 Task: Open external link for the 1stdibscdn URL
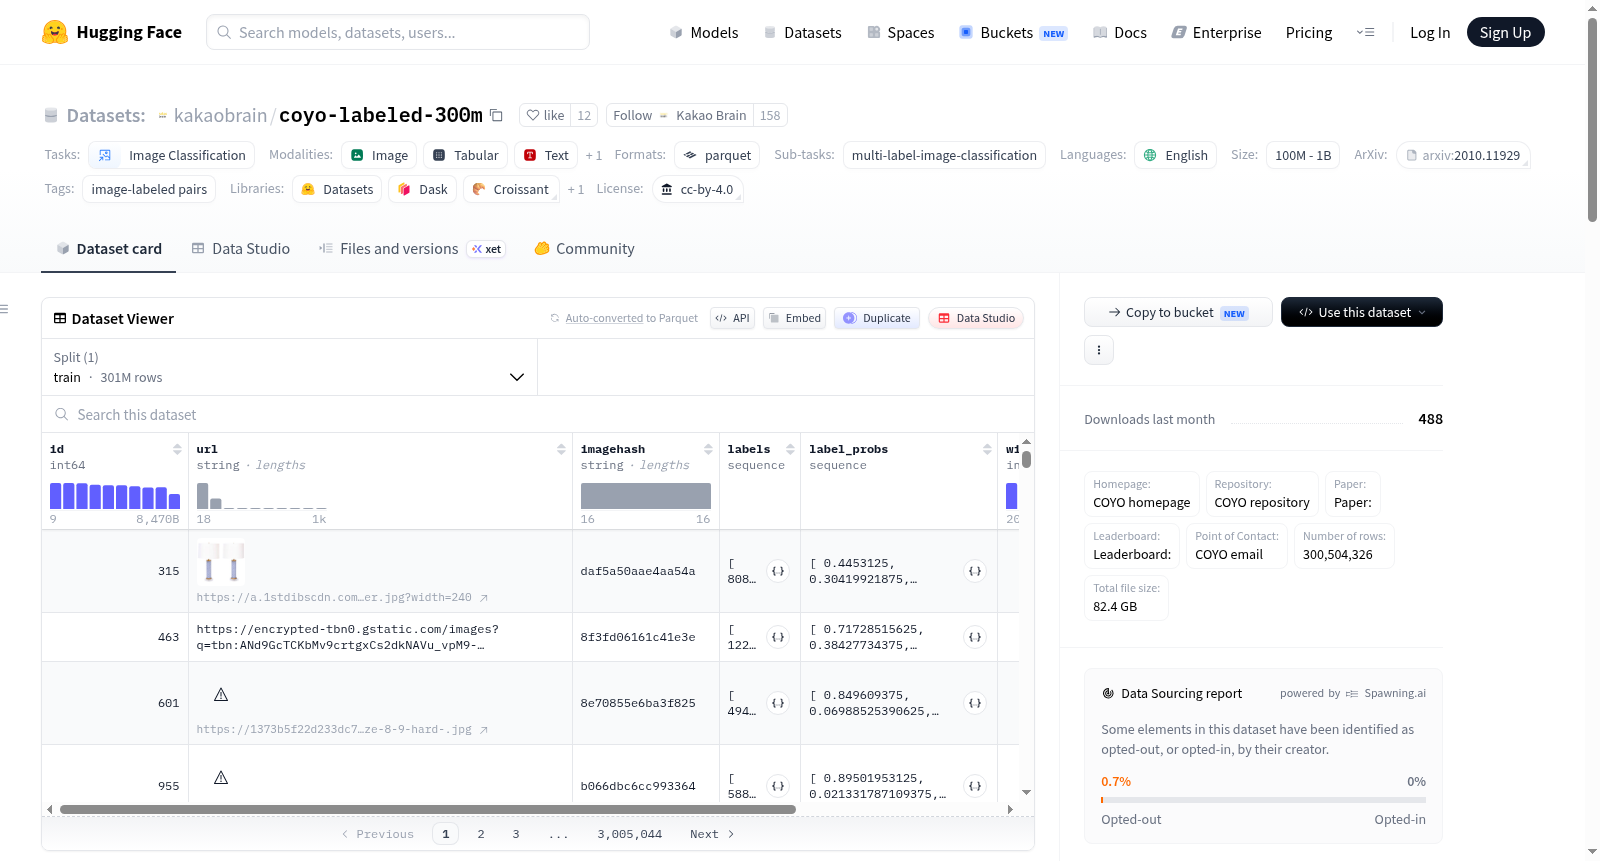(484, 598)
